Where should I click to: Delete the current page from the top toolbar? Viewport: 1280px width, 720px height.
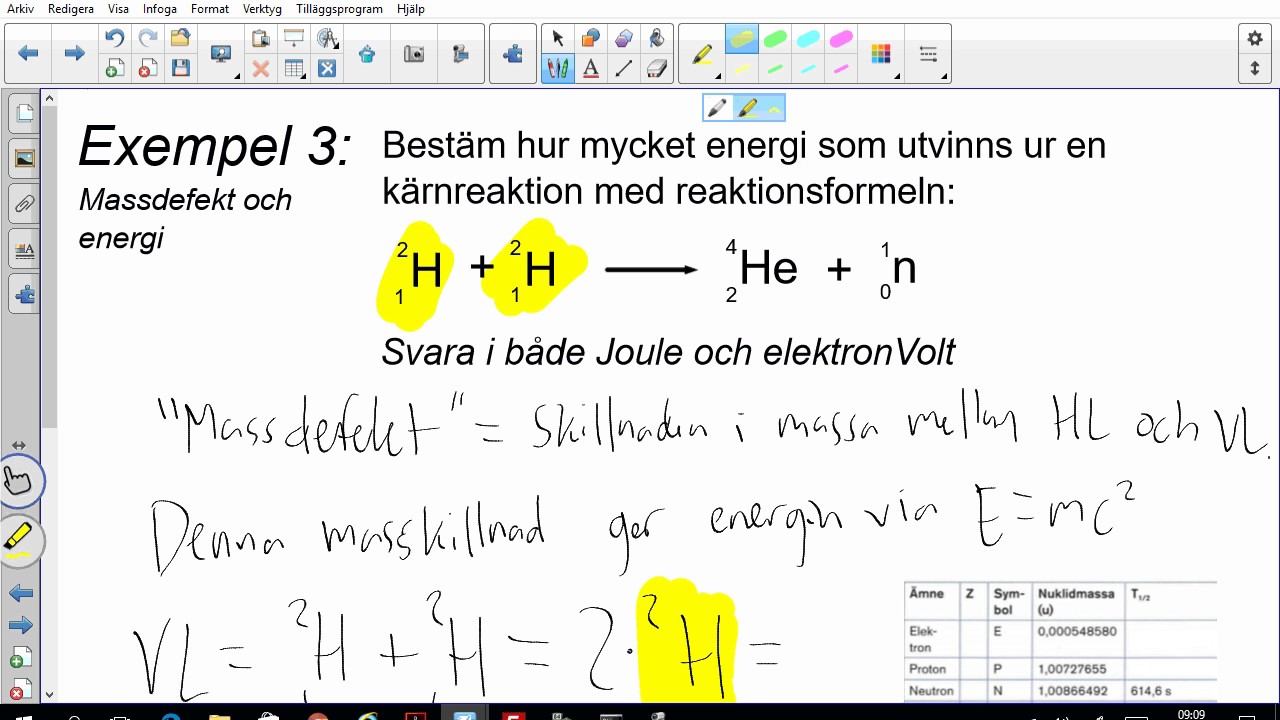[x=147, y=69]
